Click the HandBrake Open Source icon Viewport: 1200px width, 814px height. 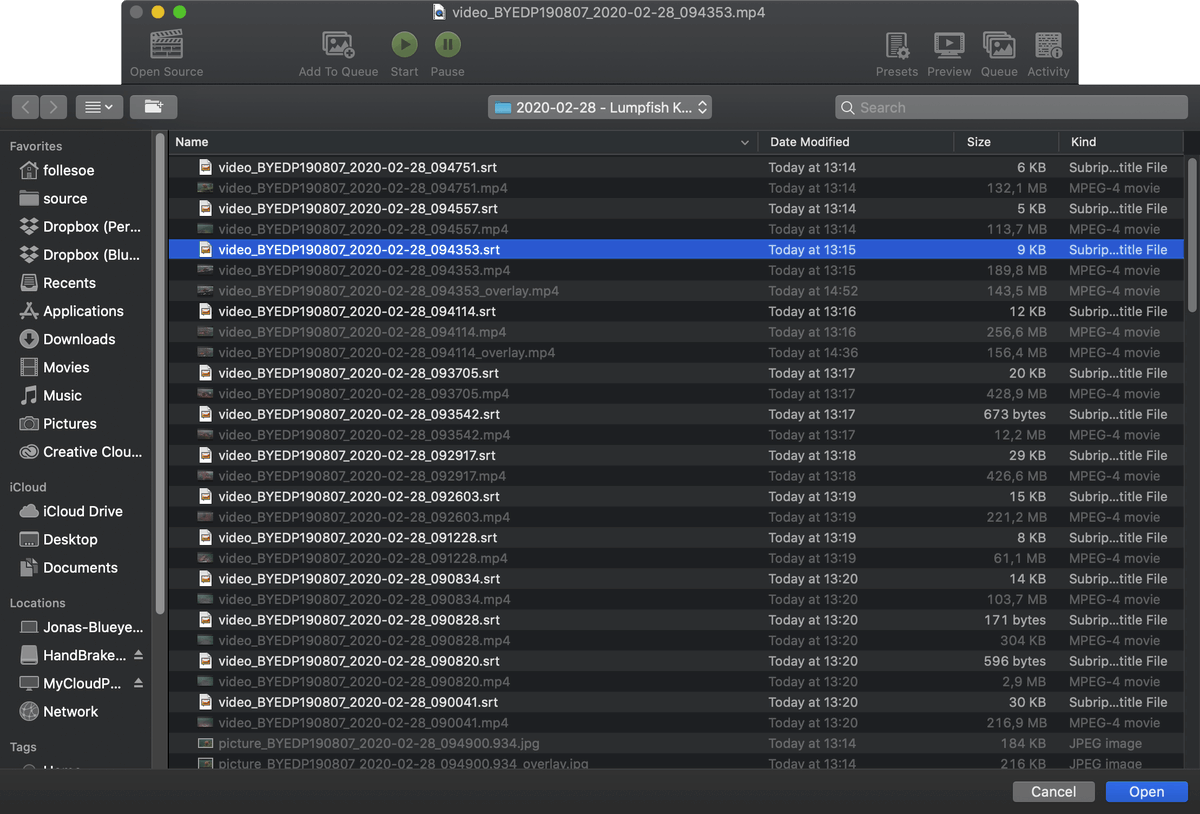pyautogui.click(x=166, y=44)
